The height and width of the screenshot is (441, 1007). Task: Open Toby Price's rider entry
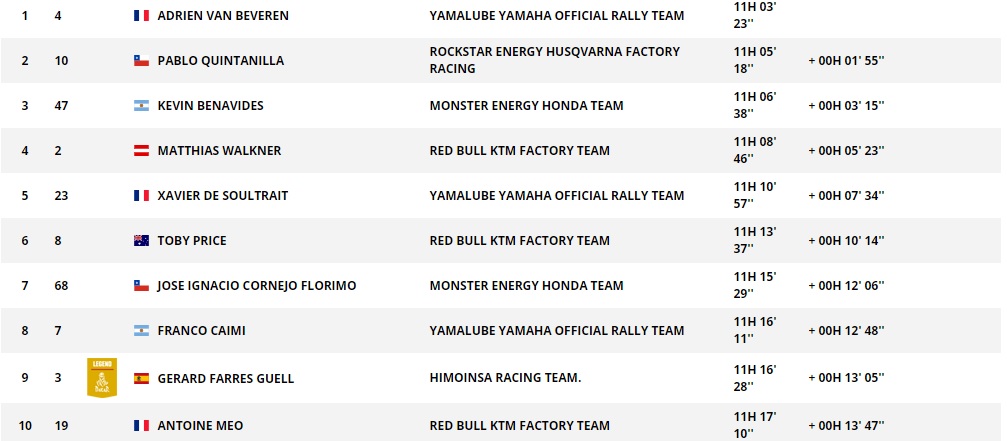point(192,241)
